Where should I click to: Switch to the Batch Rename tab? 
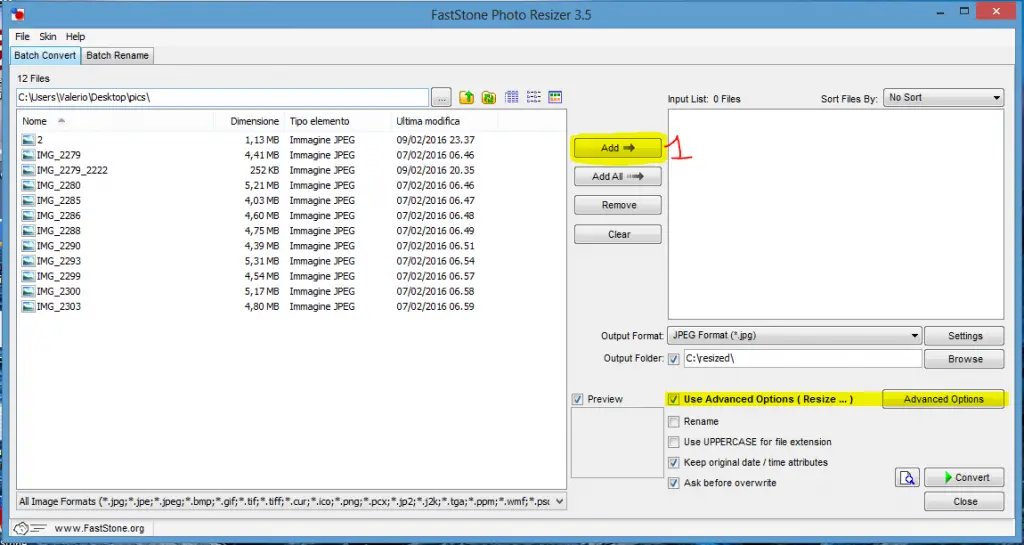118,55
